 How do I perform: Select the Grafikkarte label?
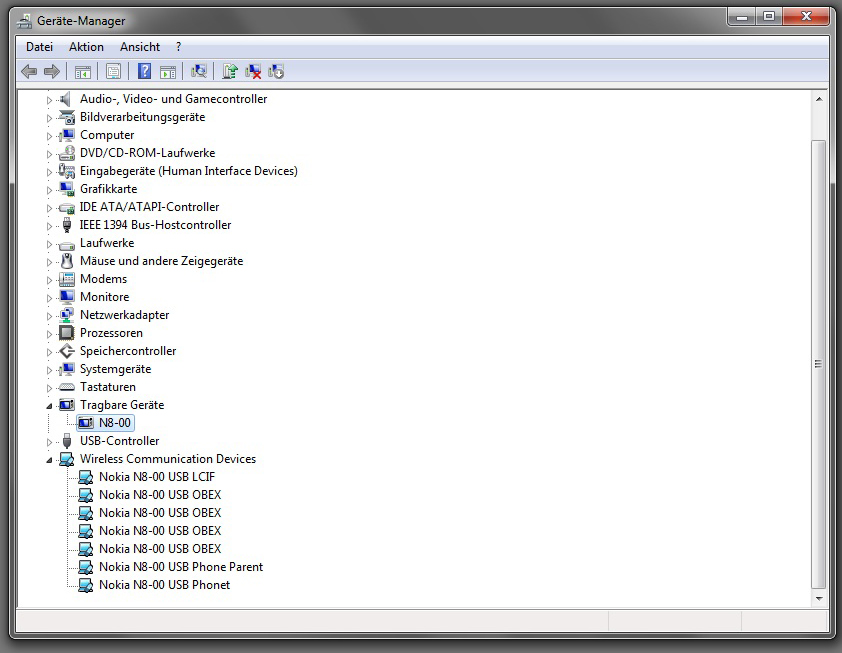(108, 189)
